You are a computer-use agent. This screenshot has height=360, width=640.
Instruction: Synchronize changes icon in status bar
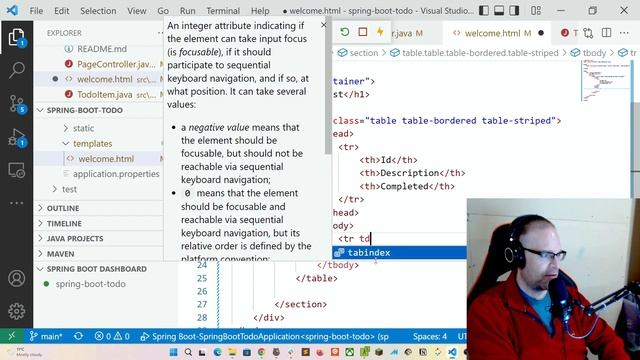point(78,336)
